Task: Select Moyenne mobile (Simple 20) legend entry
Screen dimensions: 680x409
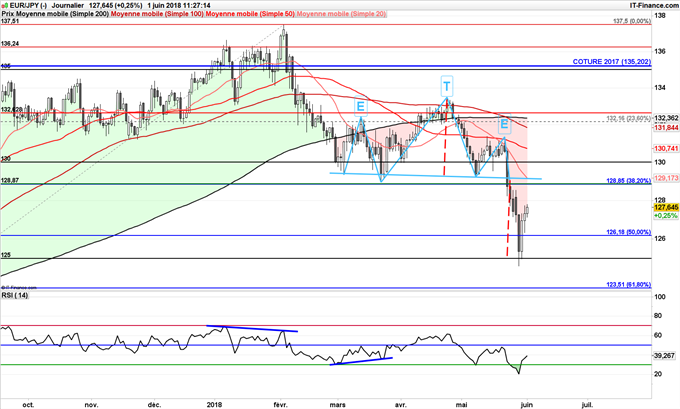Action: [x=341, y=14]
